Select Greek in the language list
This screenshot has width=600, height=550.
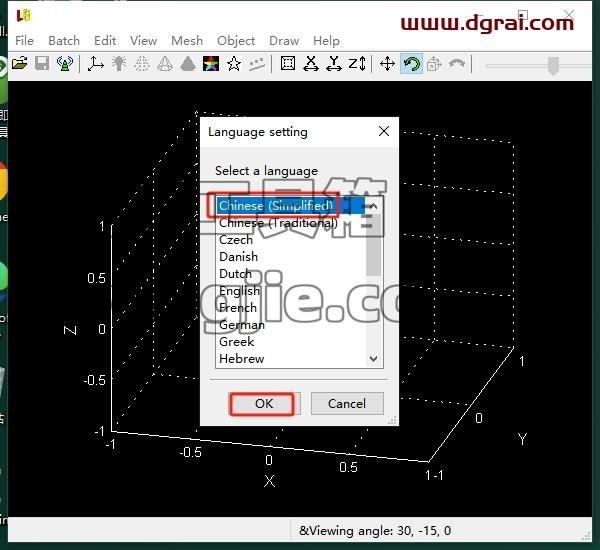tap(290, 341)
